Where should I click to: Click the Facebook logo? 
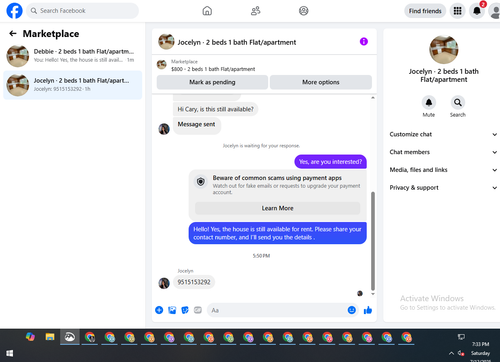pos(14,11)
